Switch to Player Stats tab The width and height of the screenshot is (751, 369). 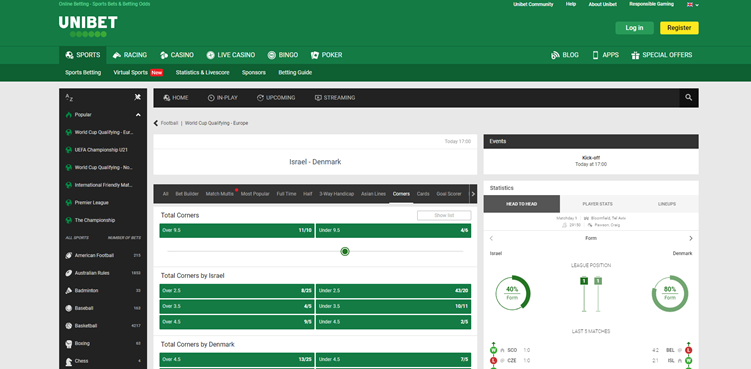click(597, 204)
